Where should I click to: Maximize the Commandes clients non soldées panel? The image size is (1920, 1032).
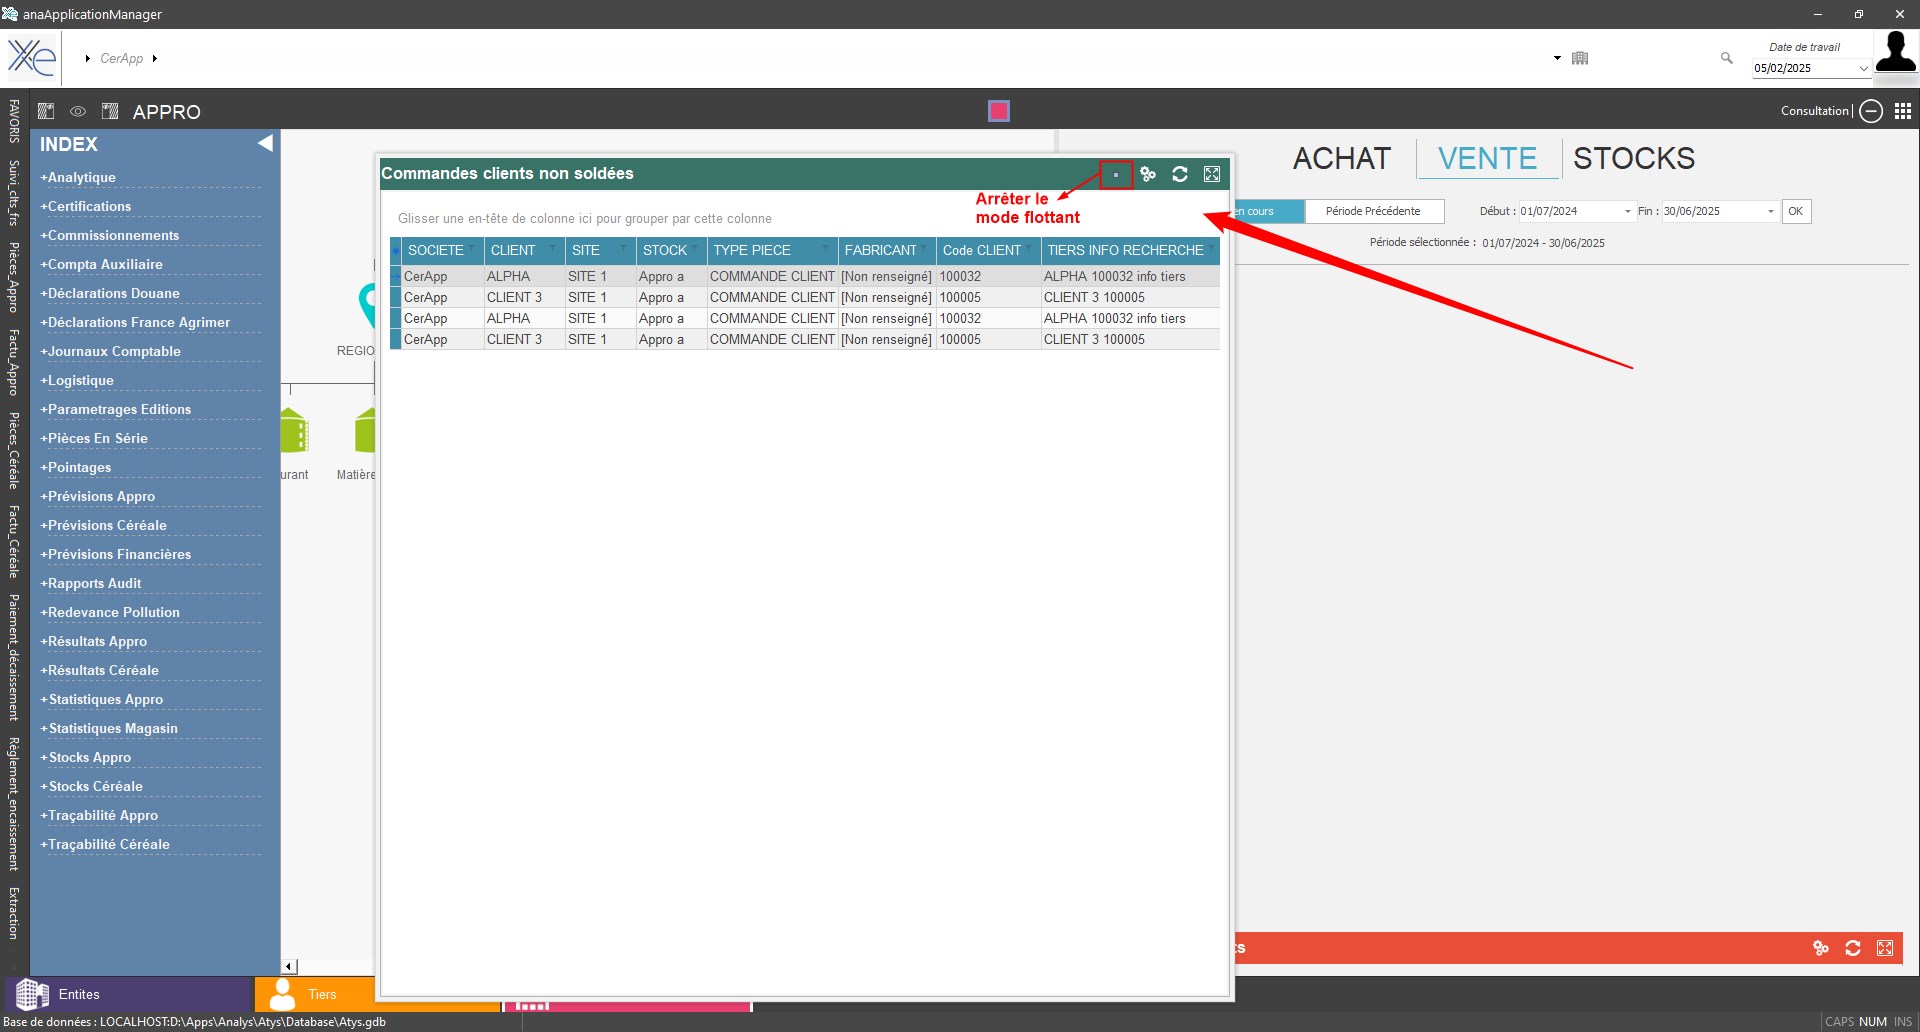[x=1212, y=174]
